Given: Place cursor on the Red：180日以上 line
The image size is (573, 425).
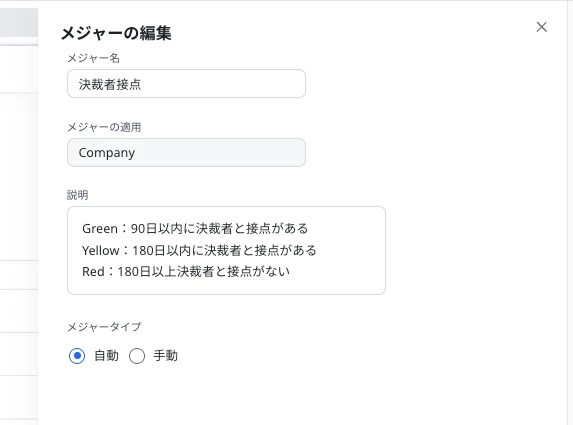Looking at the screenshot, I should pos(186,272).
